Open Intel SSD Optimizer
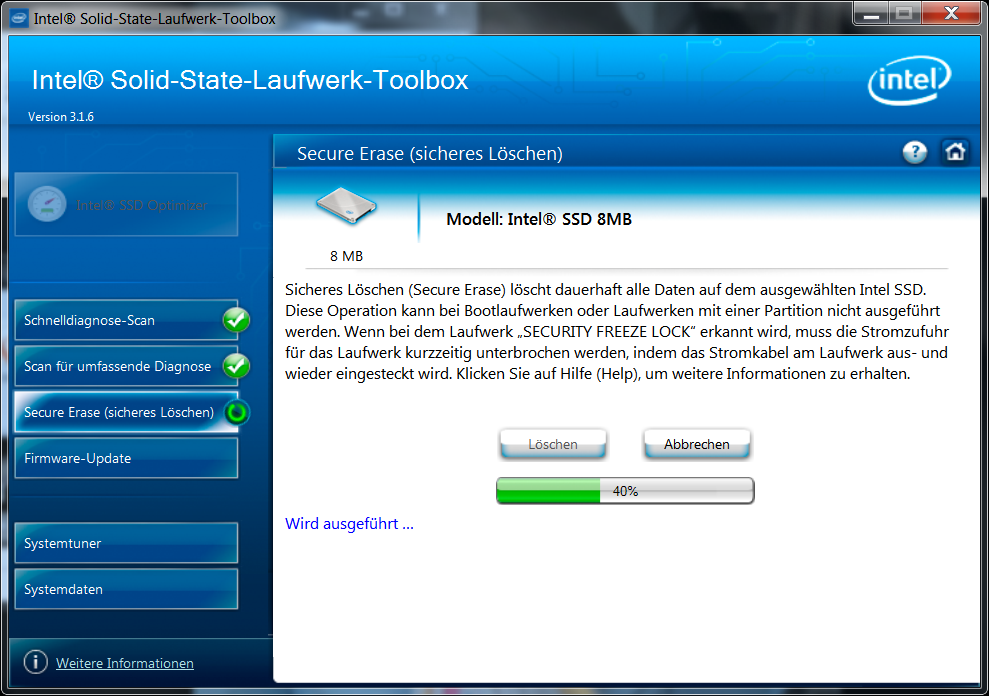Screen dimensions: 989x696 pyautogui.click(x=126, y=204)
